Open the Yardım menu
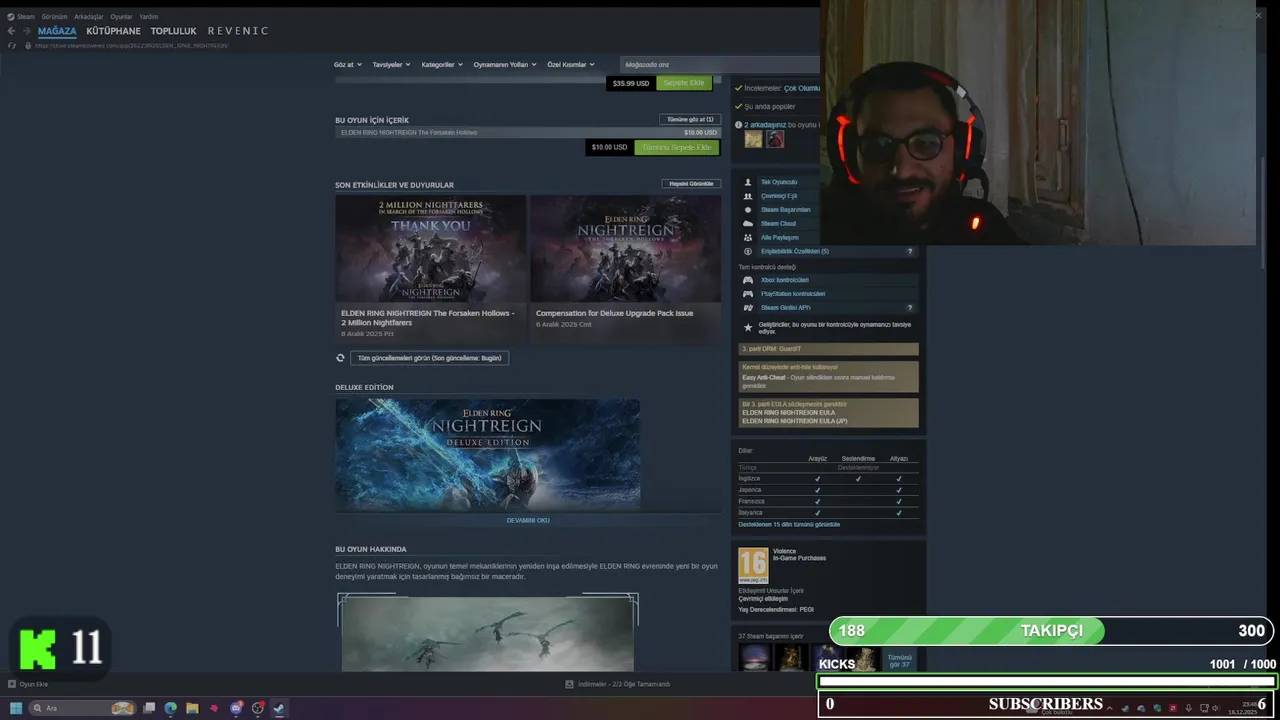 point(148,17)
